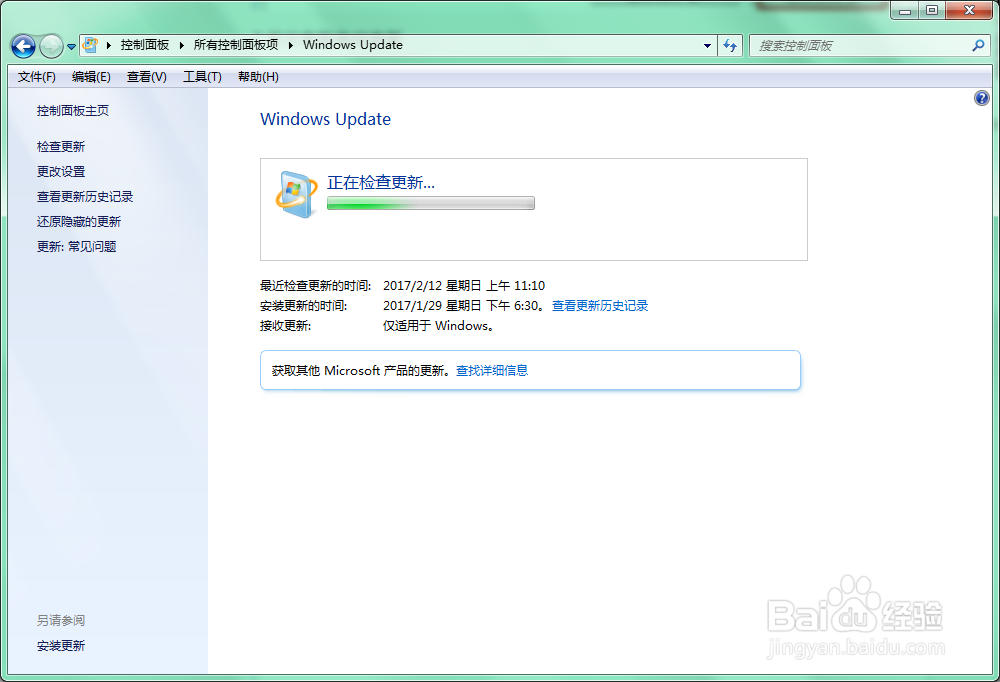1000x682 pixels.
Task: Maximize the Windows Update window
Action: [932, 10]
